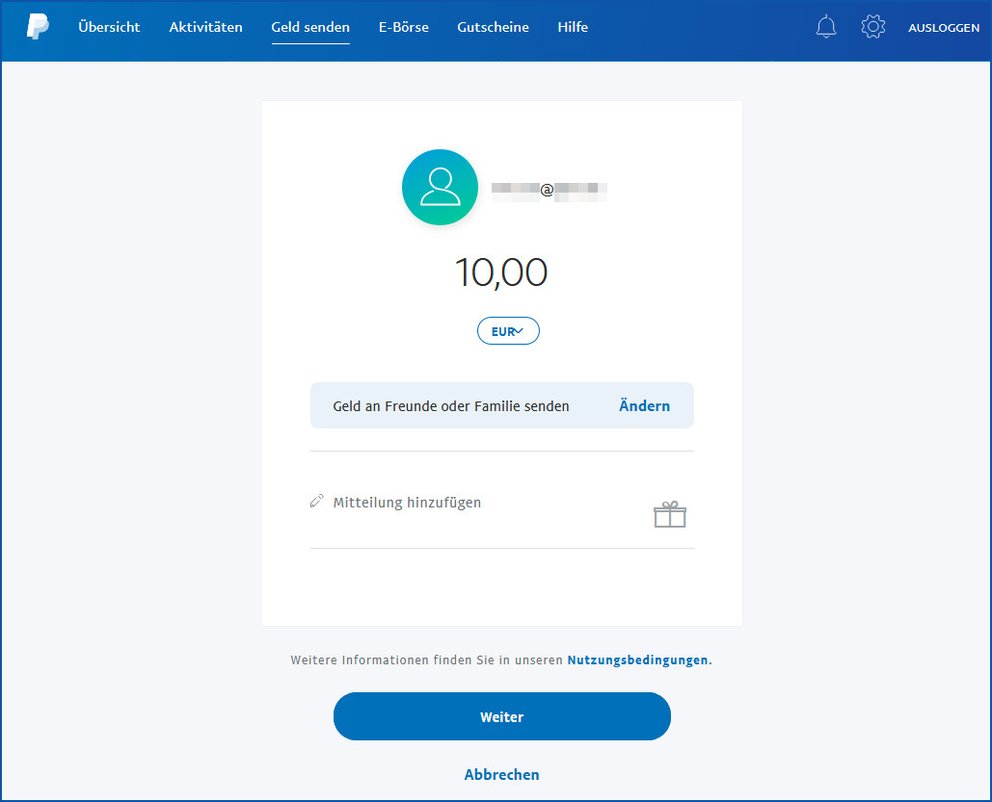Viewport: 992px width, 802px height.
Task: Open the Aktivitäten menu item
Action: (x=206, y=27)
